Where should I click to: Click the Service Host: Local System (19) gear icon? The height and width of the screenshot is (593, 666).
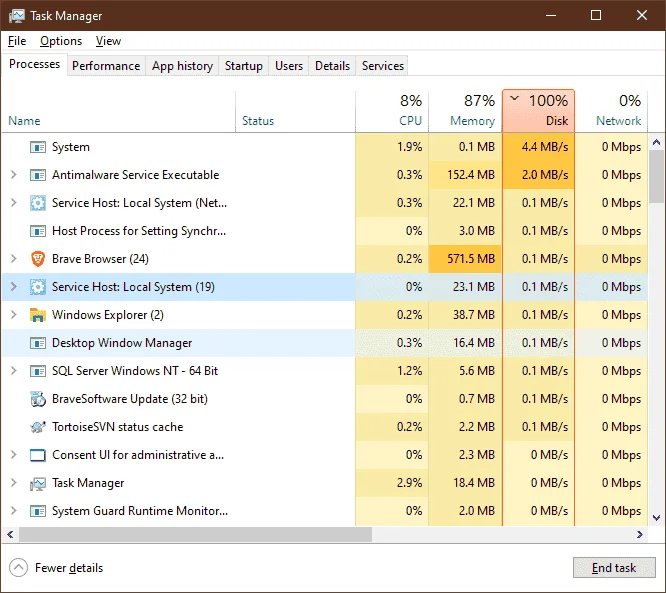coord(38,287)
